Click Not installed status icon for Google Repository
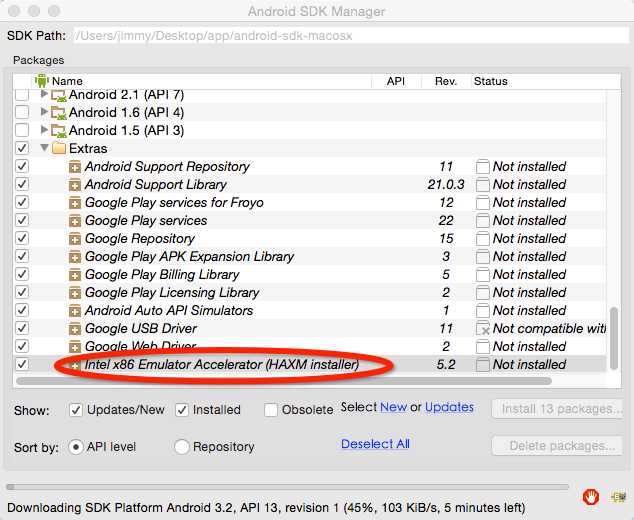This screenshot has height=520, width=634. 482,239
